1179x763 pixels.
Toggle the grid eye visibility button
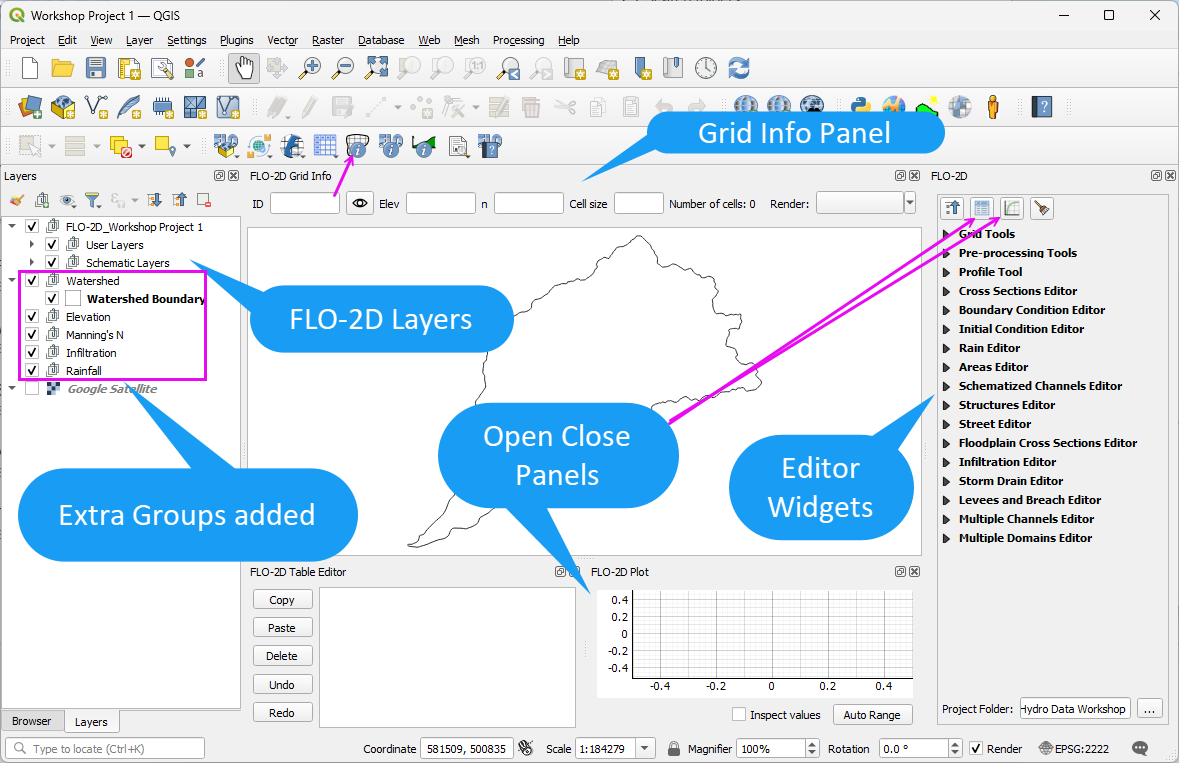[360, 203]
